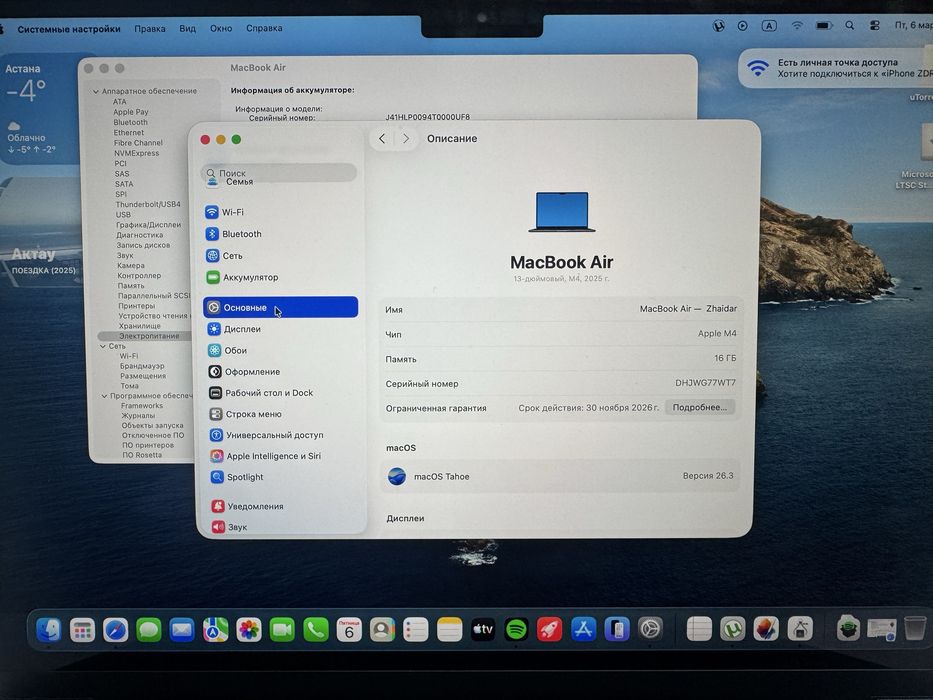Open the battery status menu bar icon
The width and height of the screenshot is (933, 700).
pos(824,26)
